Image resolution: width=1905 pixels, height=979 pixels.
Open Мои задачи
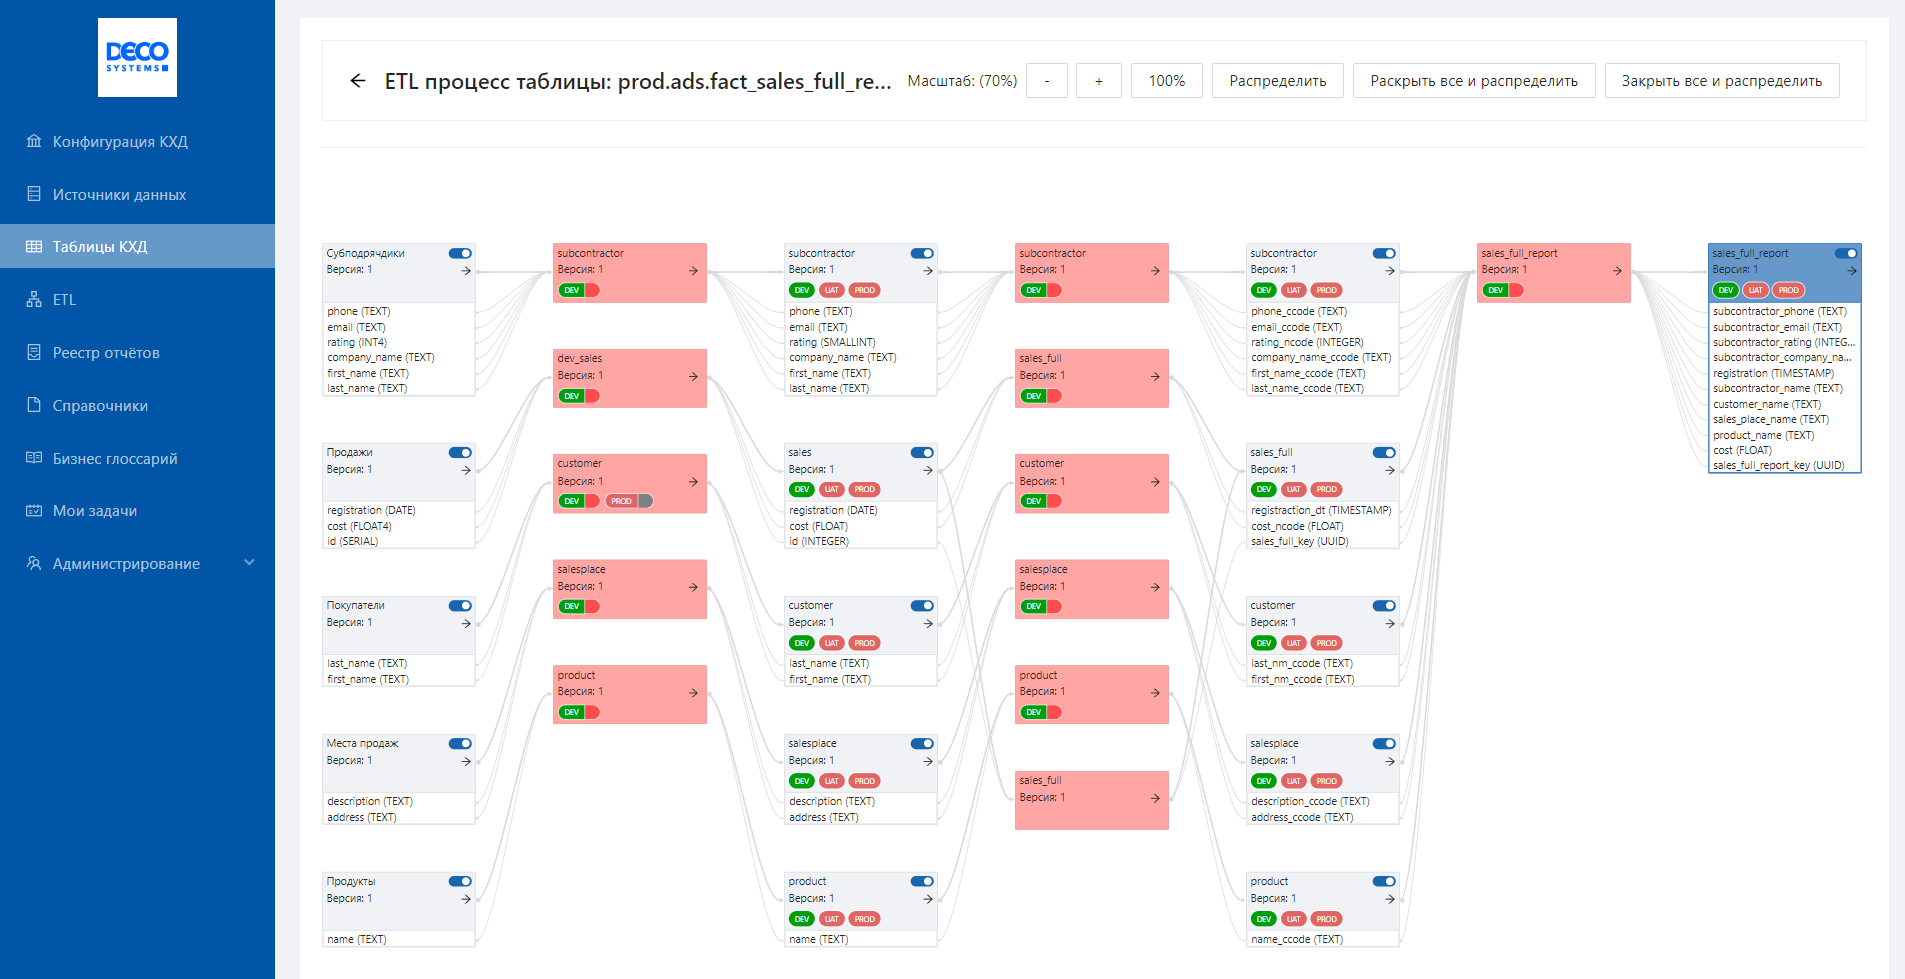97,511
